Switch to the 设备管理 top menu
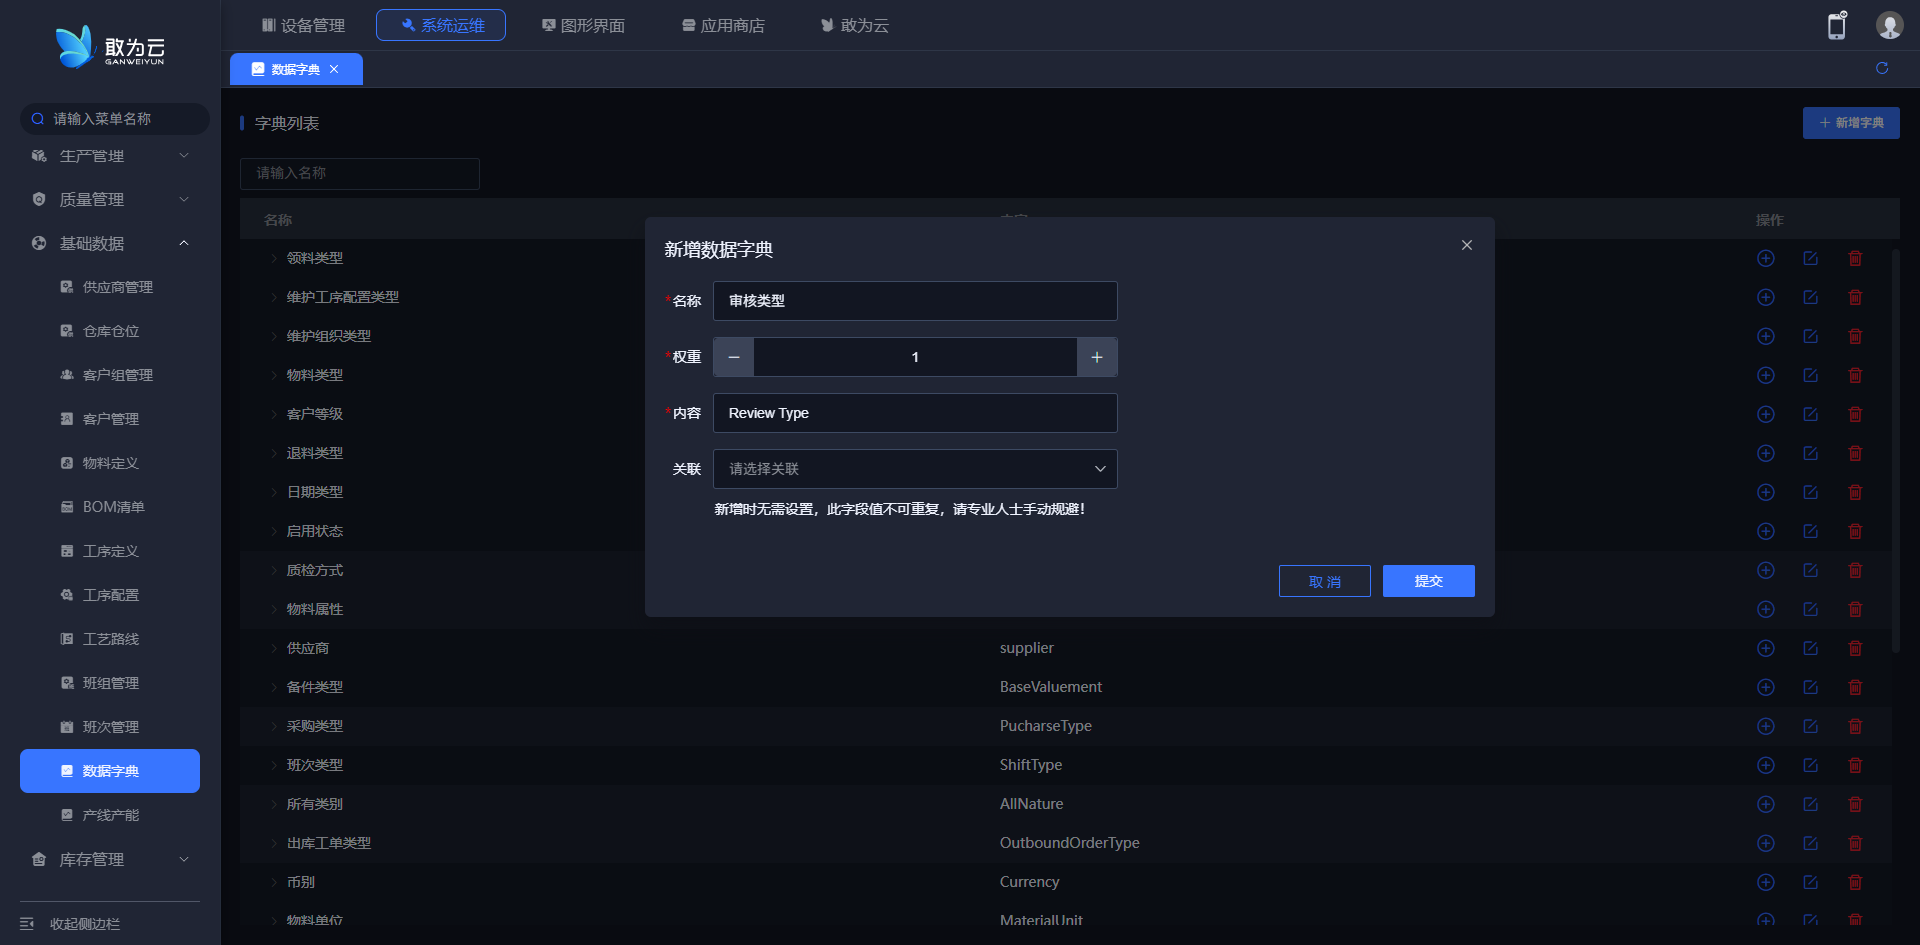This screenshot has width=1920, height=945. click(303, 25)
